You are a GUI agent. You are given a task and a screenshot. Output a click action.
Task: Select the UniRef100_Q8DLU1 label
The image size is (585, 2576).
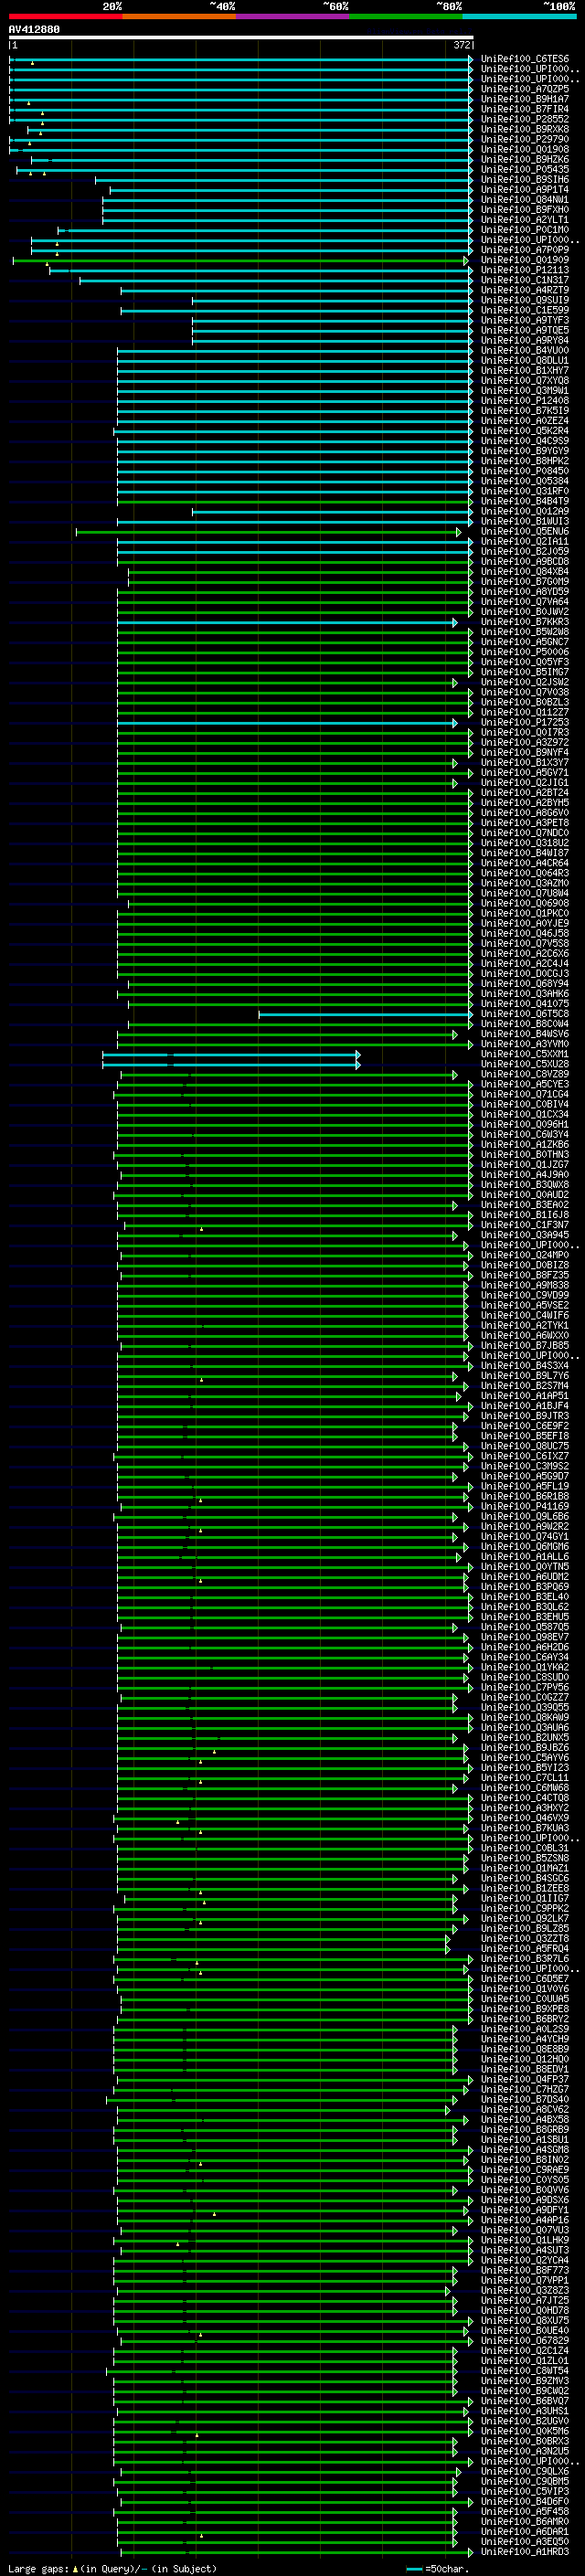tap(525, 360)
